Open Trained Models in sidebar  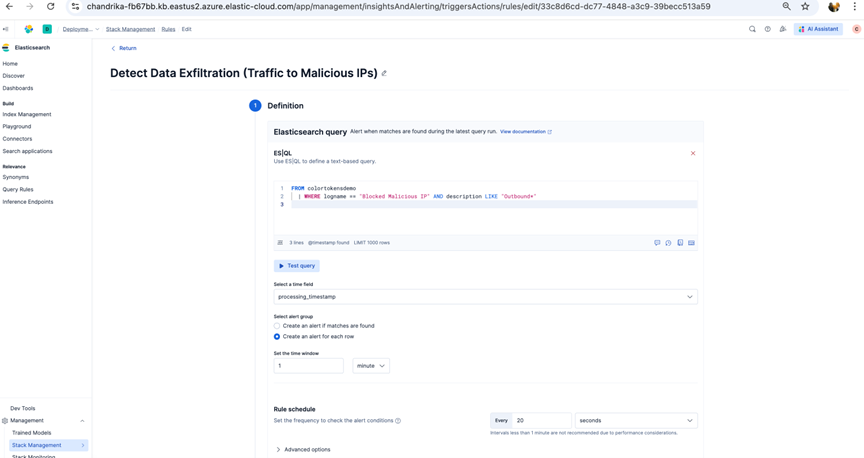(x=31, y=433)
